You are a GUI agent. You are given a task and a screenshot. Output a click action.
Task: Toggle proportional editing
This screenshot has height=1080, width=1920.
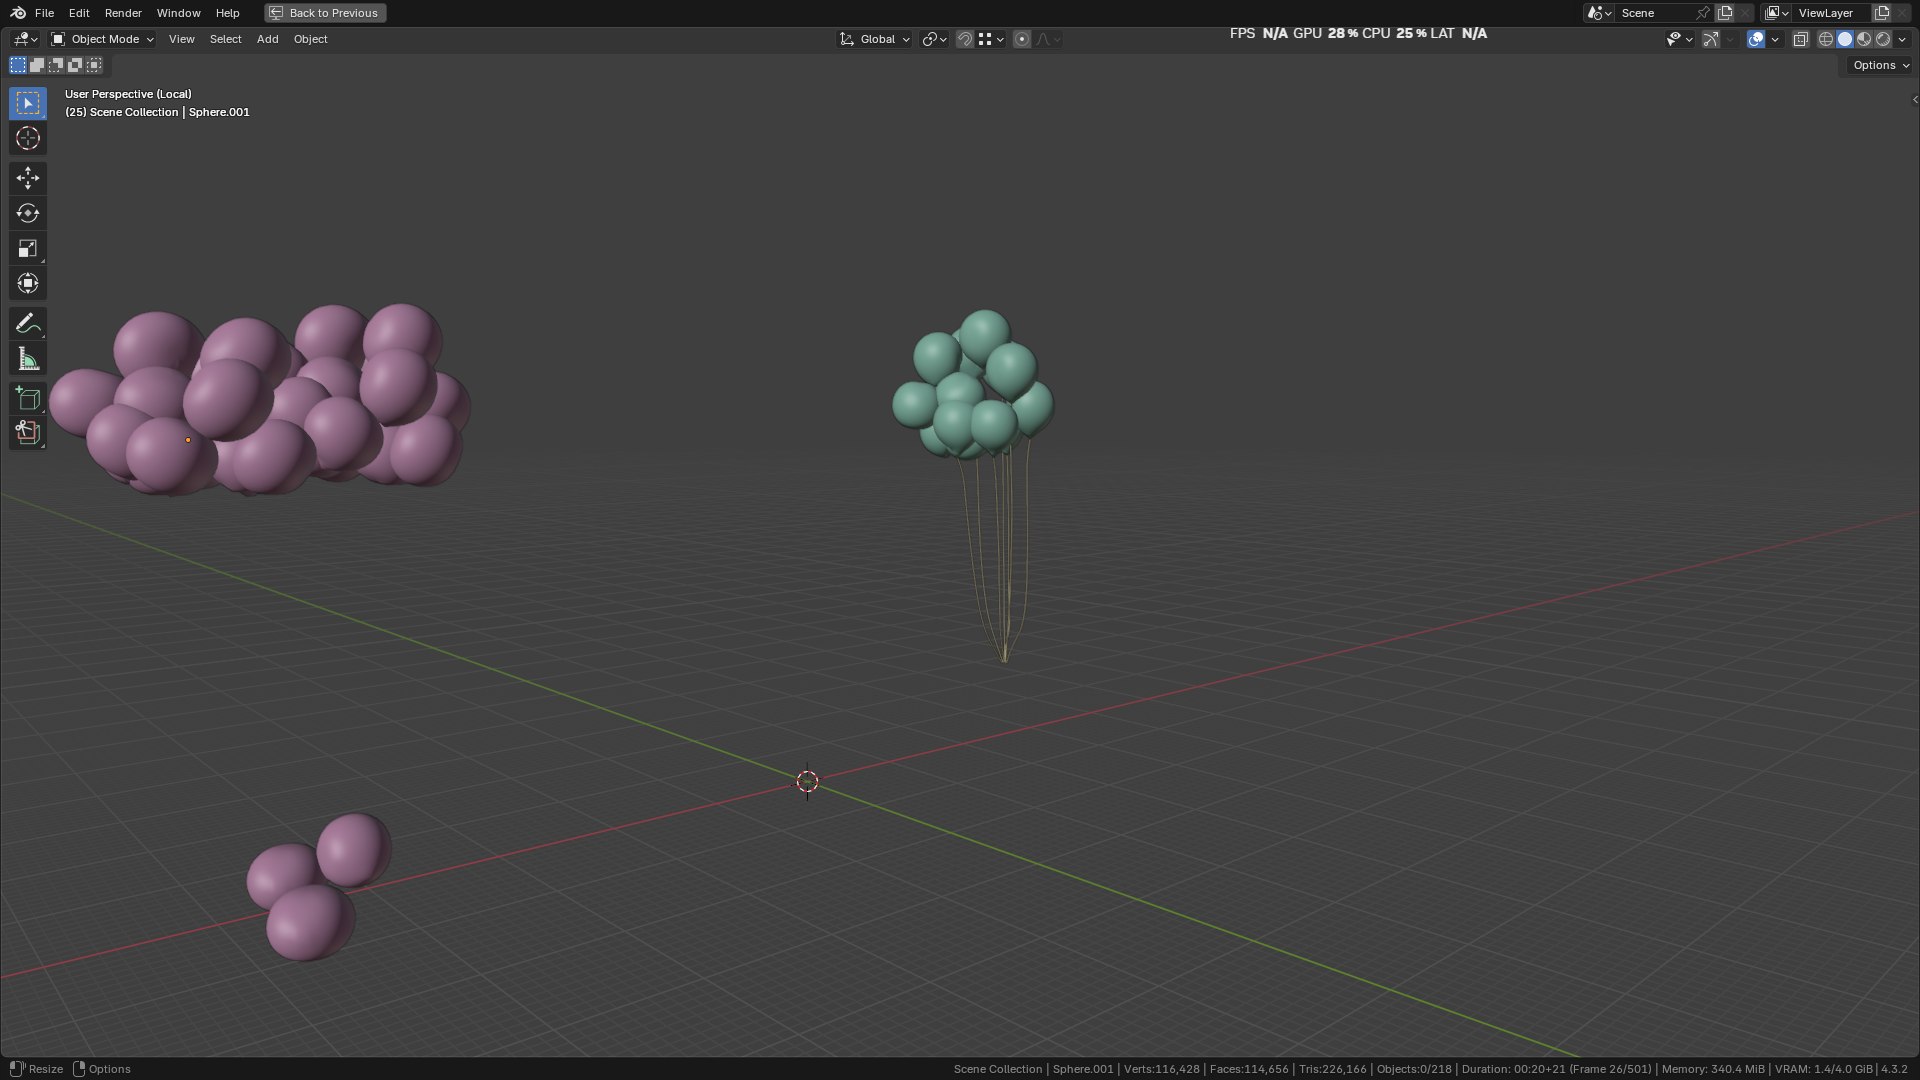pyautogui.click(x=1022, y=39)
